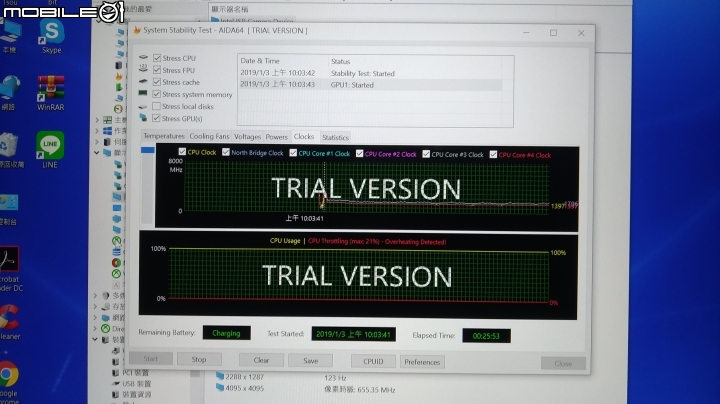Collapse the 顯示 node in background tree
720x404 pixels.
97,152
